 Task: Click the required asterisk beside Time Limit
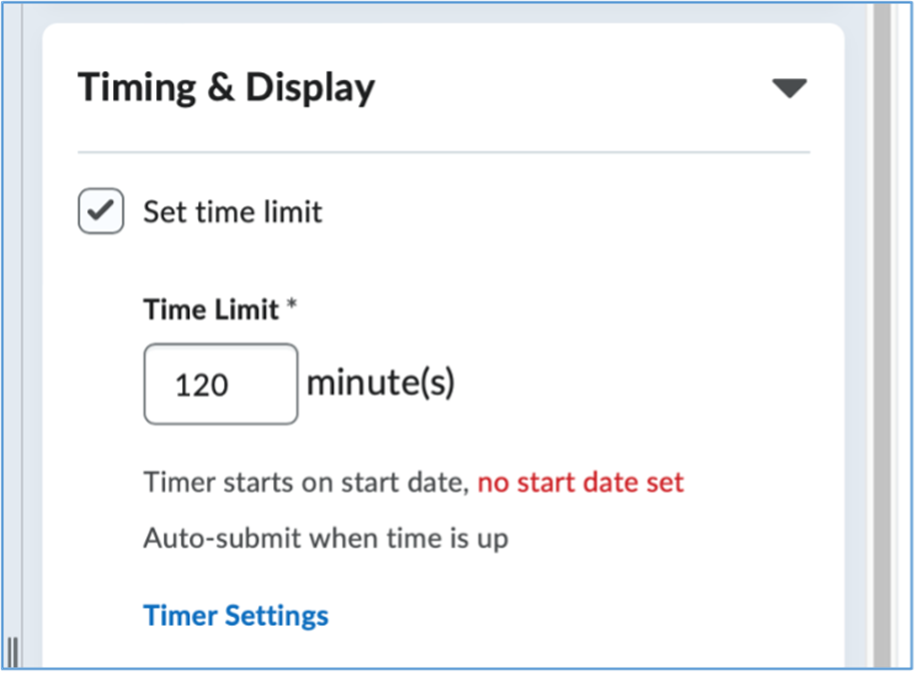[x=292, y=307]
